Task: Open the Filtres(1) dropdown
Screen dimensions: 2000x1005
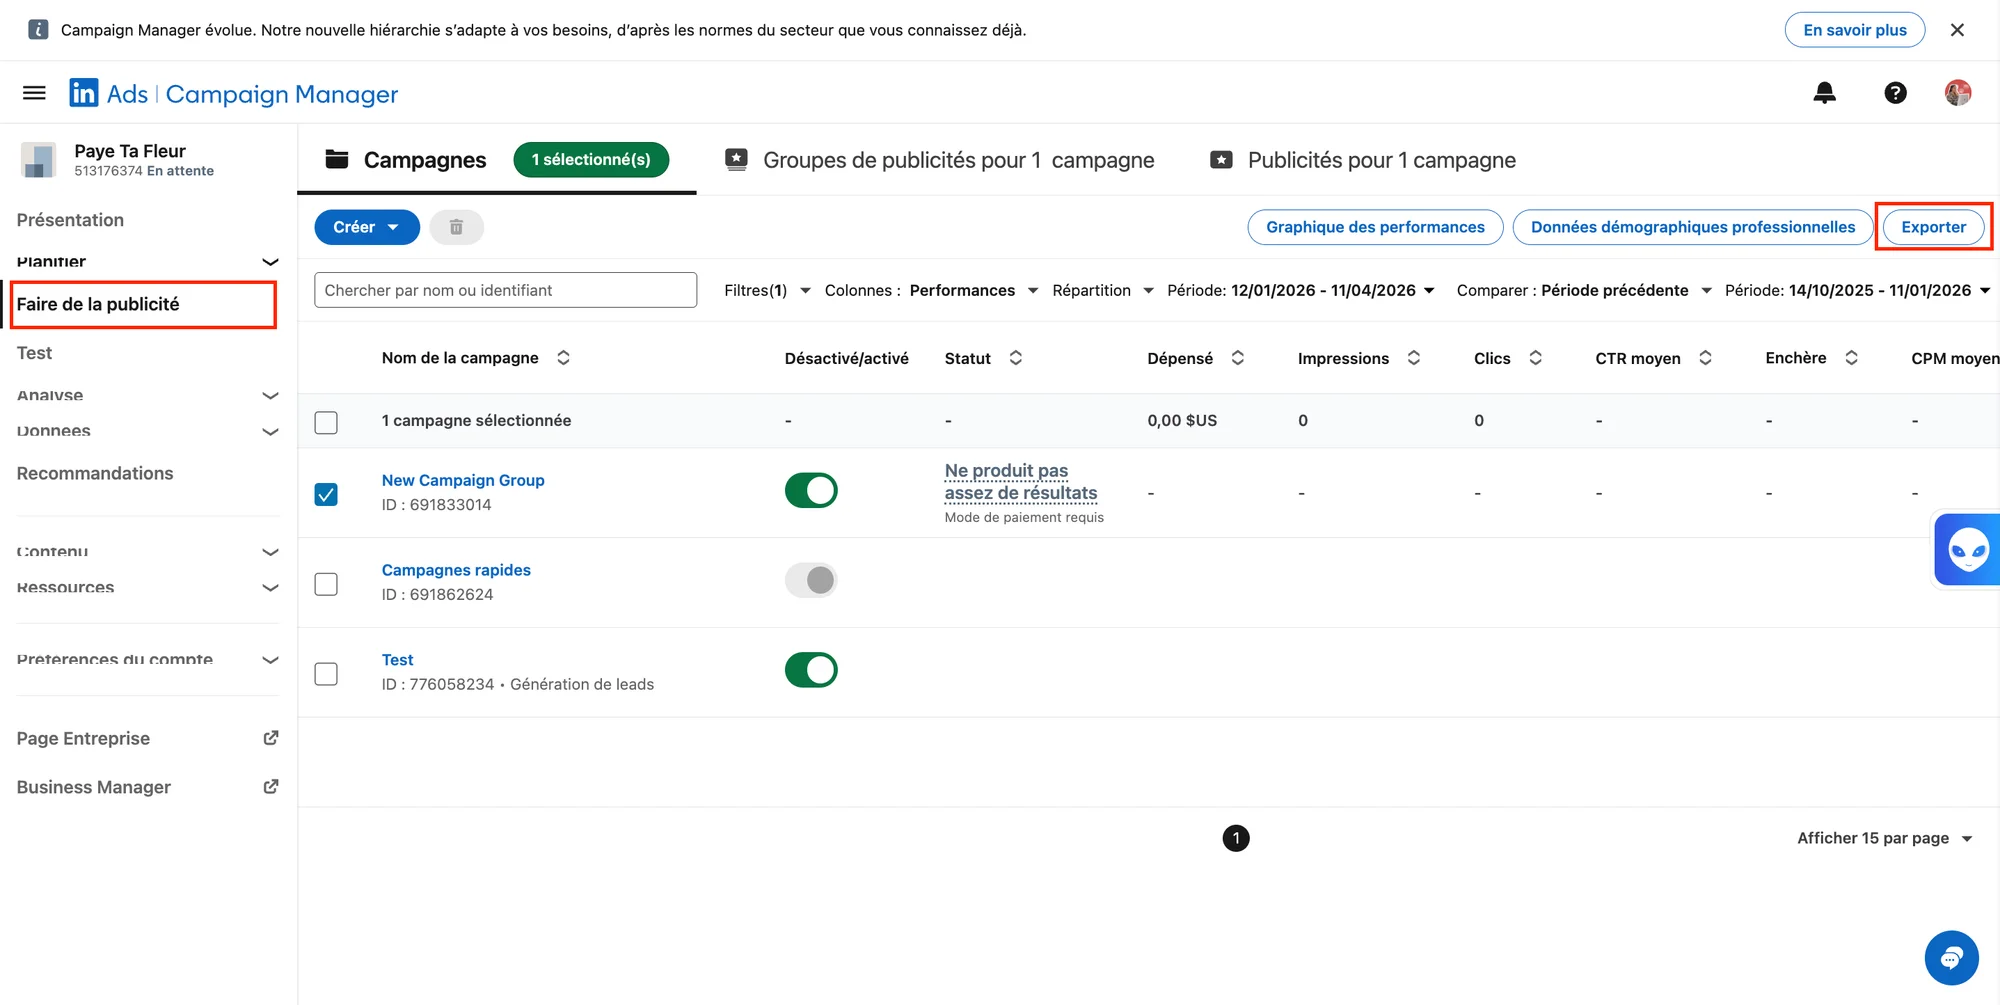Action: (767, 290)
